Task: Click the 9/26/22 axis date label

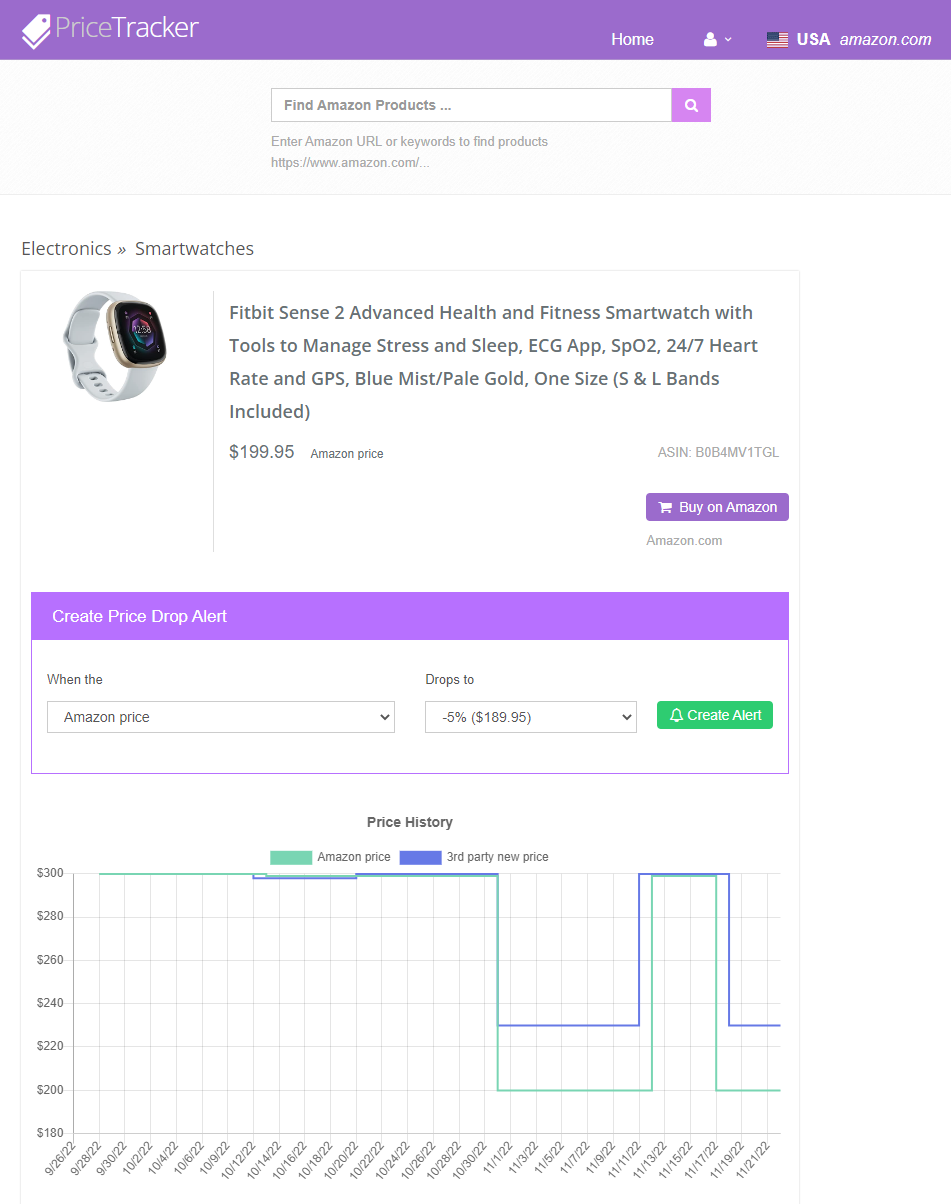Action: point(61,1159)
